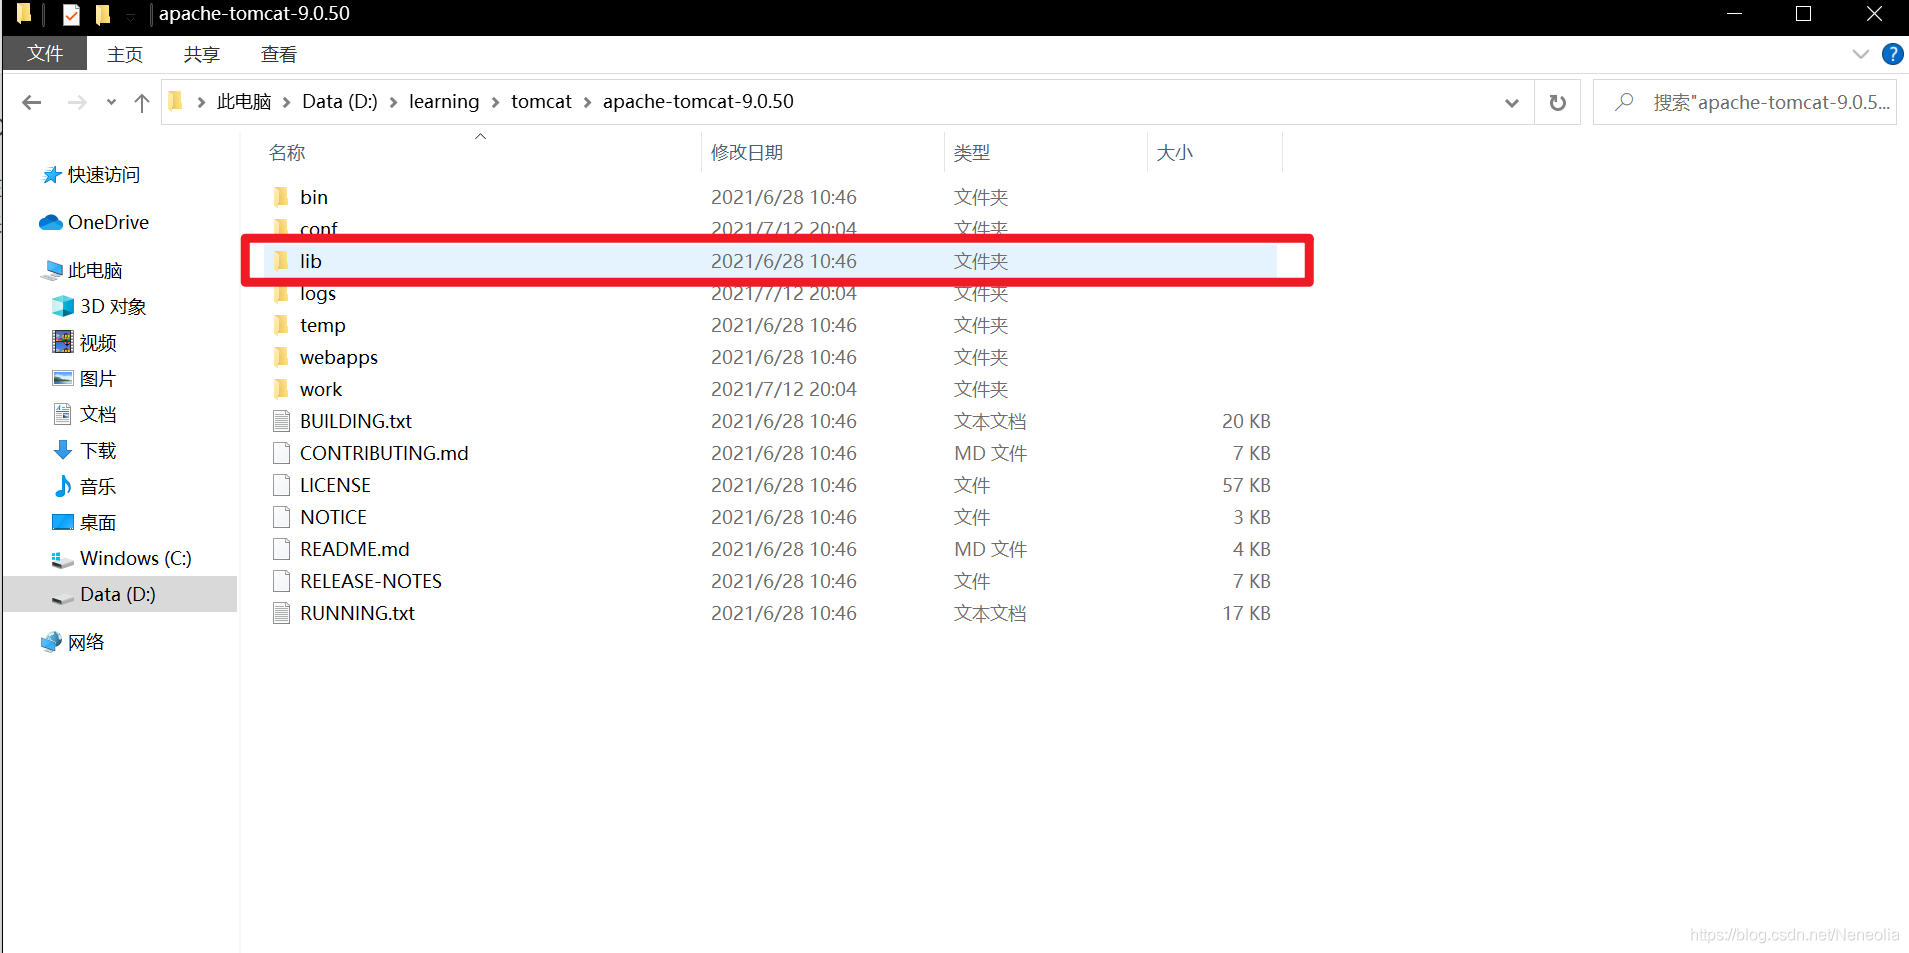Open the 文件 menu tab
The image size is (1909, 953).
point(45,53)
